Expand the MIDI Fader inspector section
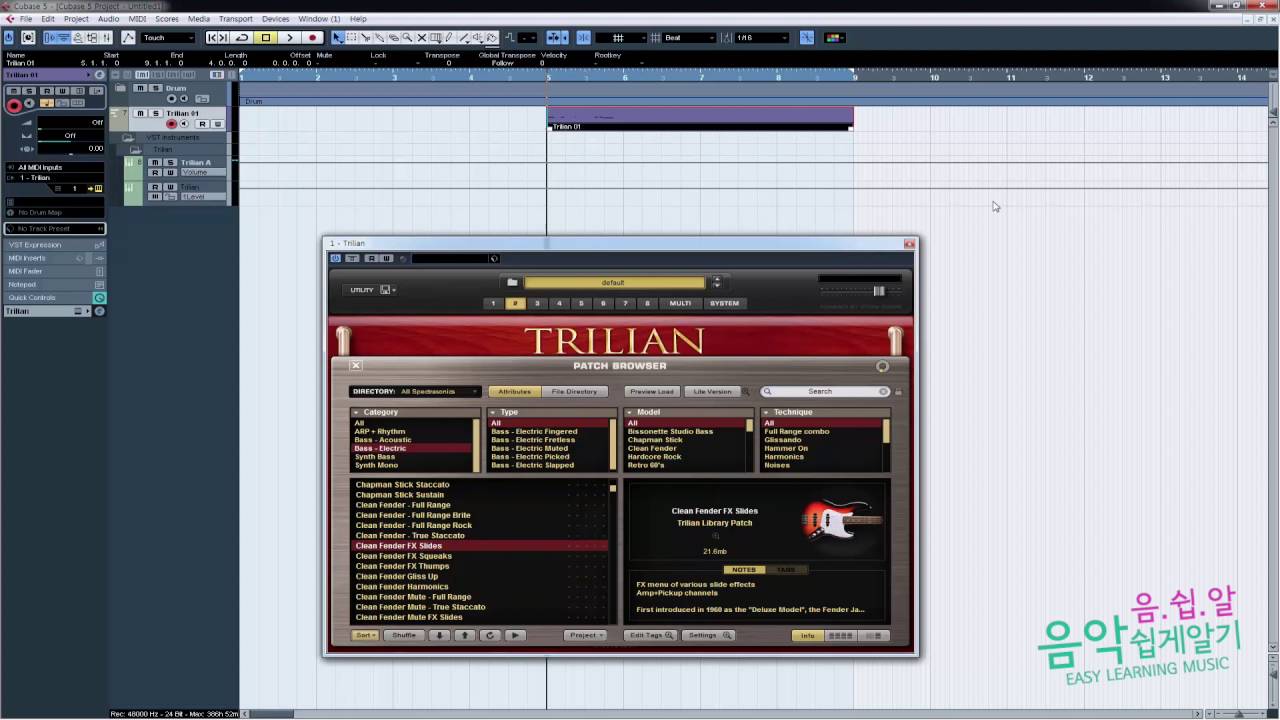Image resolution: width=1280 pixels, height=720 pixels. click(54, 271)
